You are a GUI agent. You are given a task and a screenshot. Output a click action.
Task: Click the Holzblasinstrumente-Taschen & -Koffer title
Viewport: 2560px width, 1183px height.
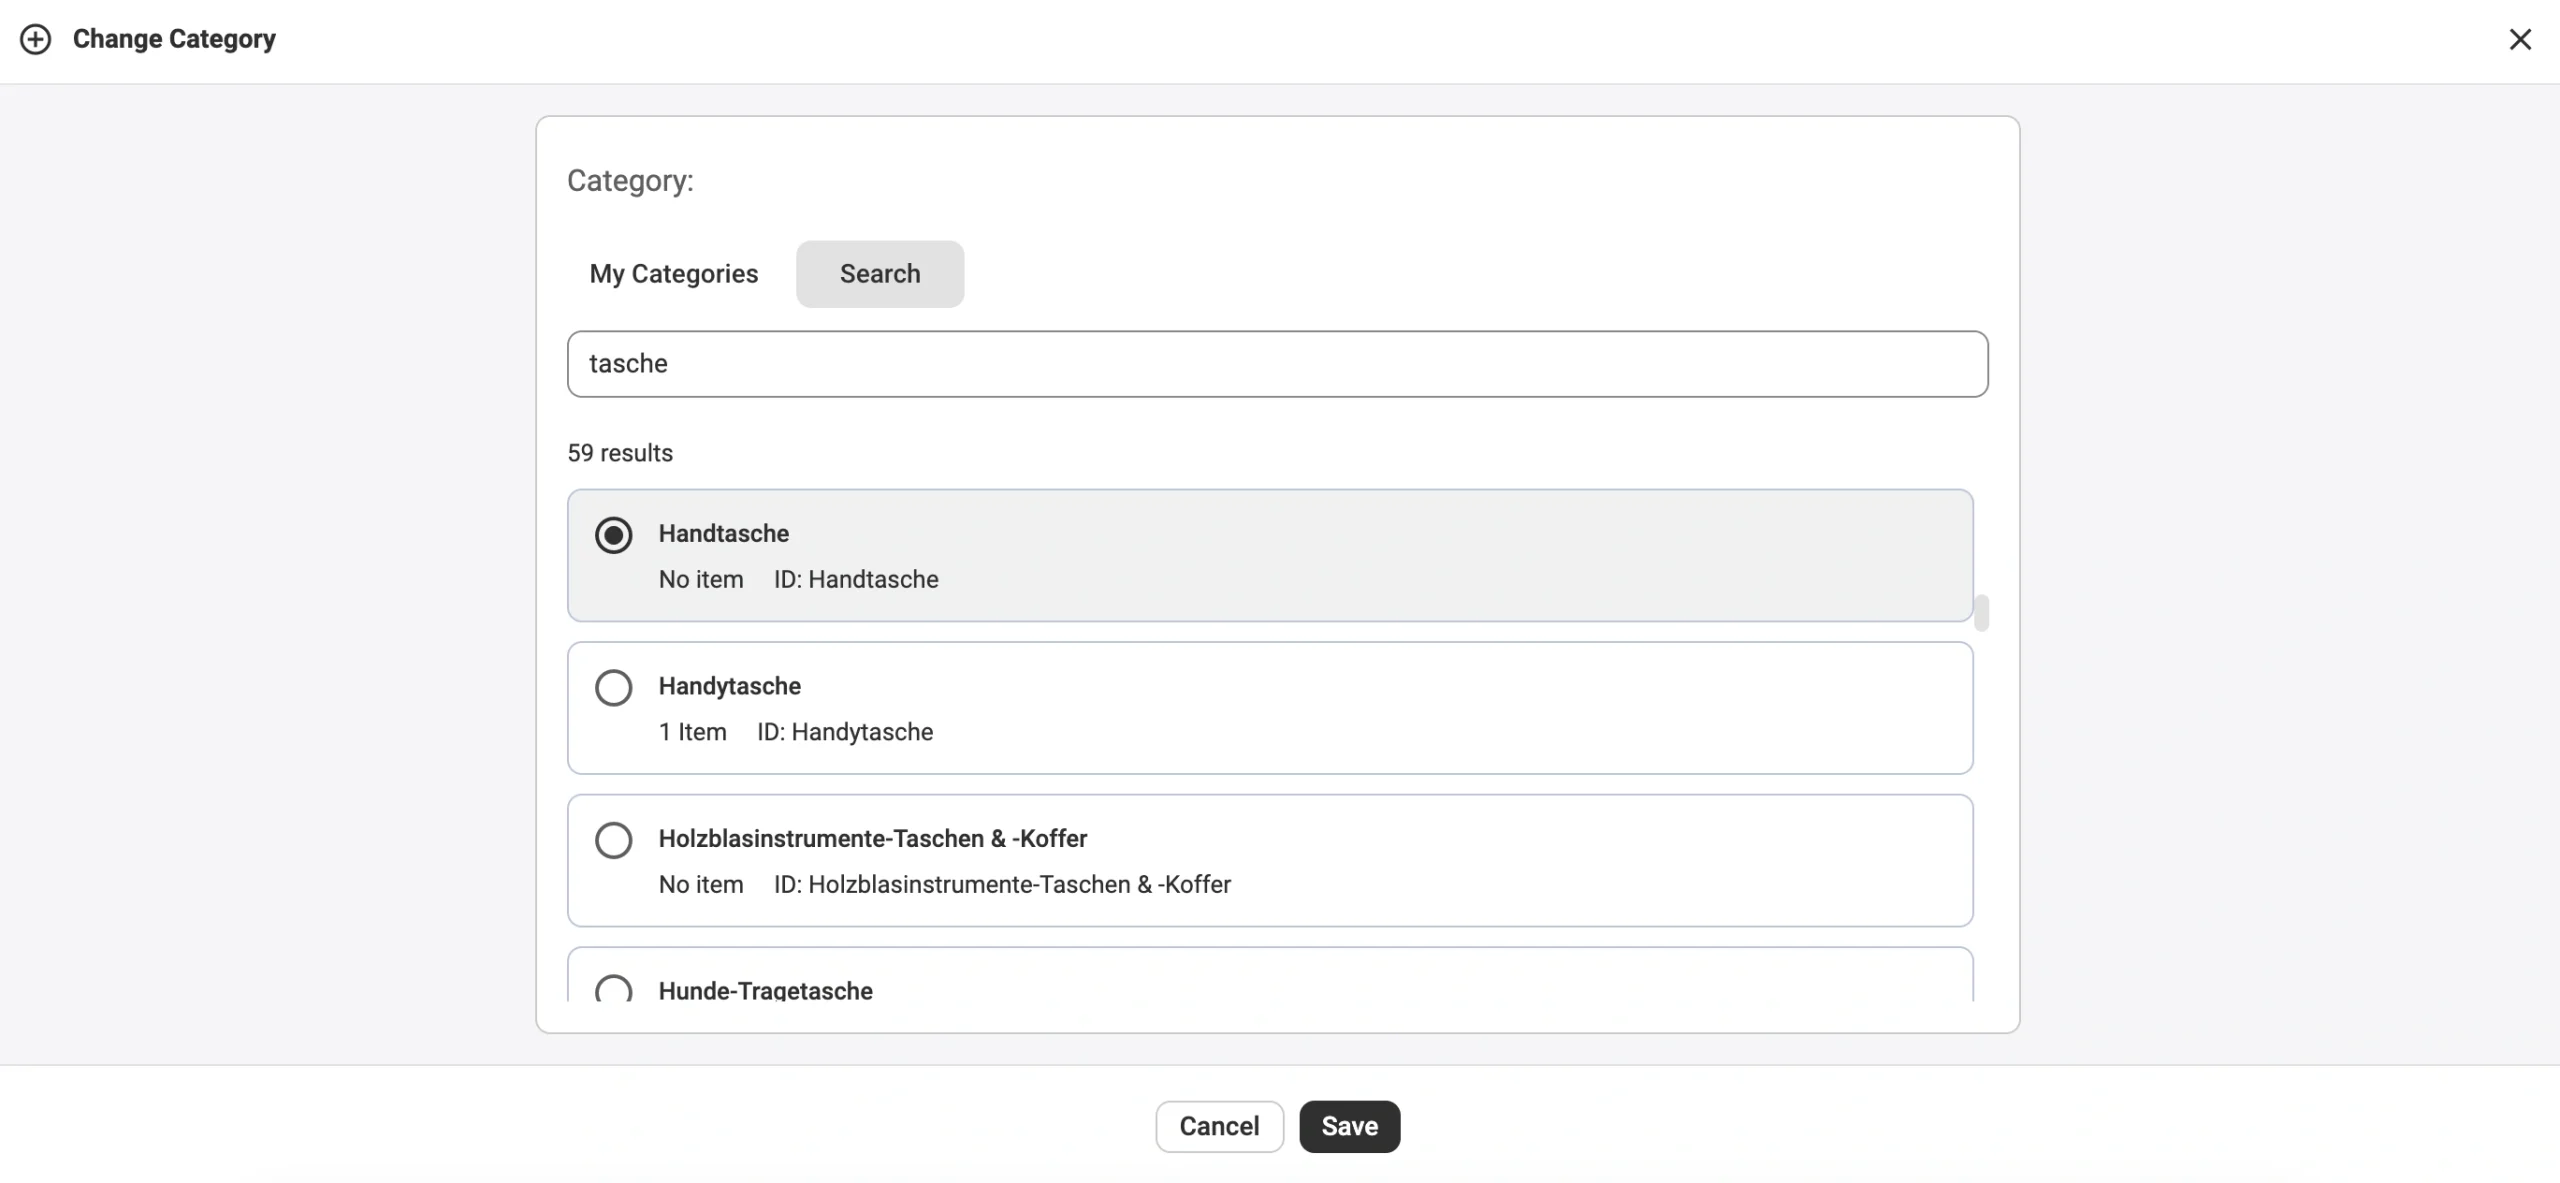coord(872,838)
